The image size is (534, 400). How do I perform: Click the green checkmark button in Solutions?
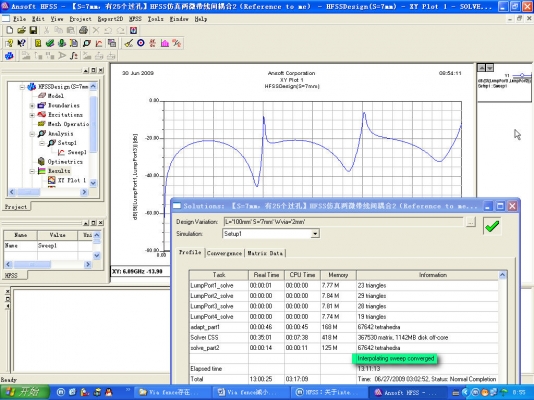point(492,226)
